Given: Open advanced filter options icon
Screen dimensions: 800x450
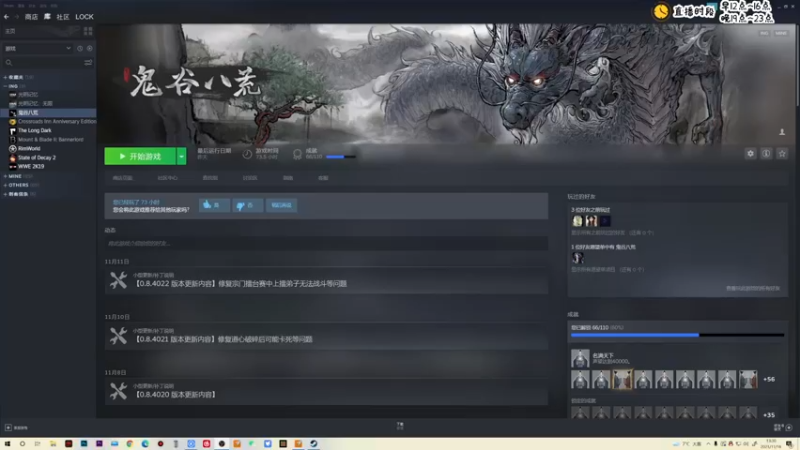Looking at the screenshot, I should pyautogui.click(x=88, y=62).
